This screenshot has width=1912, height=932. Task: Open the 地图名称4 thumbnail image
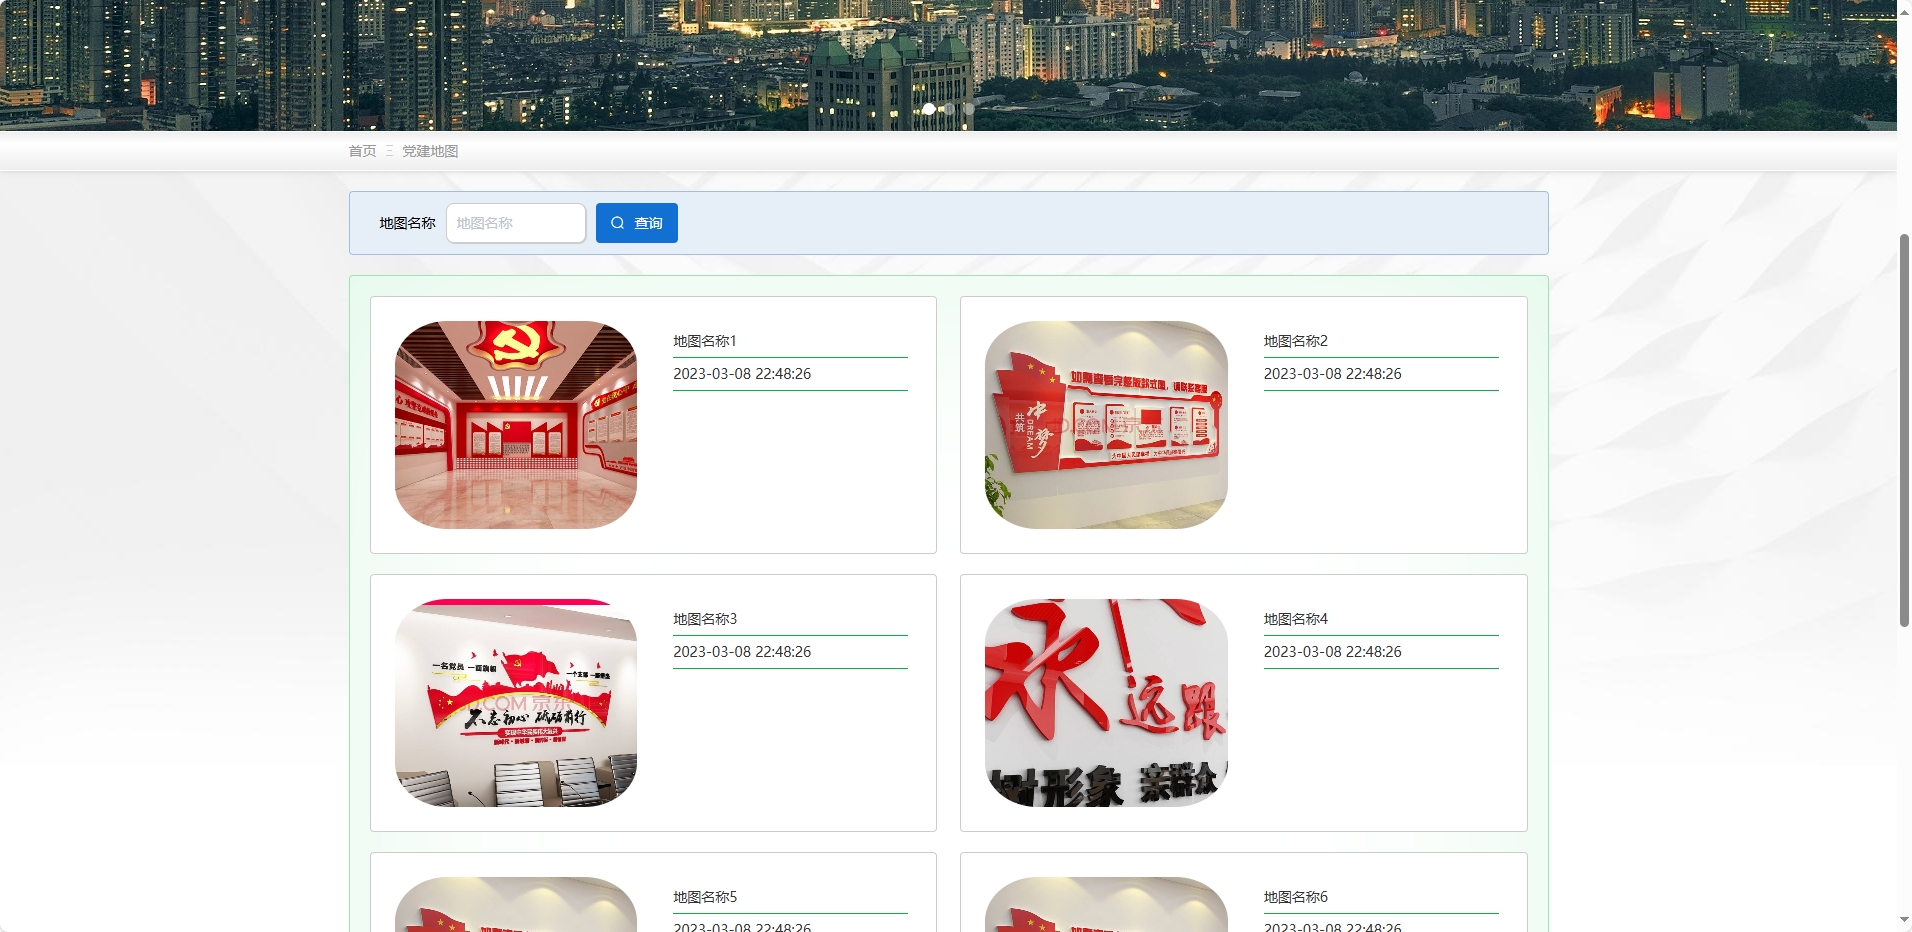tap(1106, 703)
